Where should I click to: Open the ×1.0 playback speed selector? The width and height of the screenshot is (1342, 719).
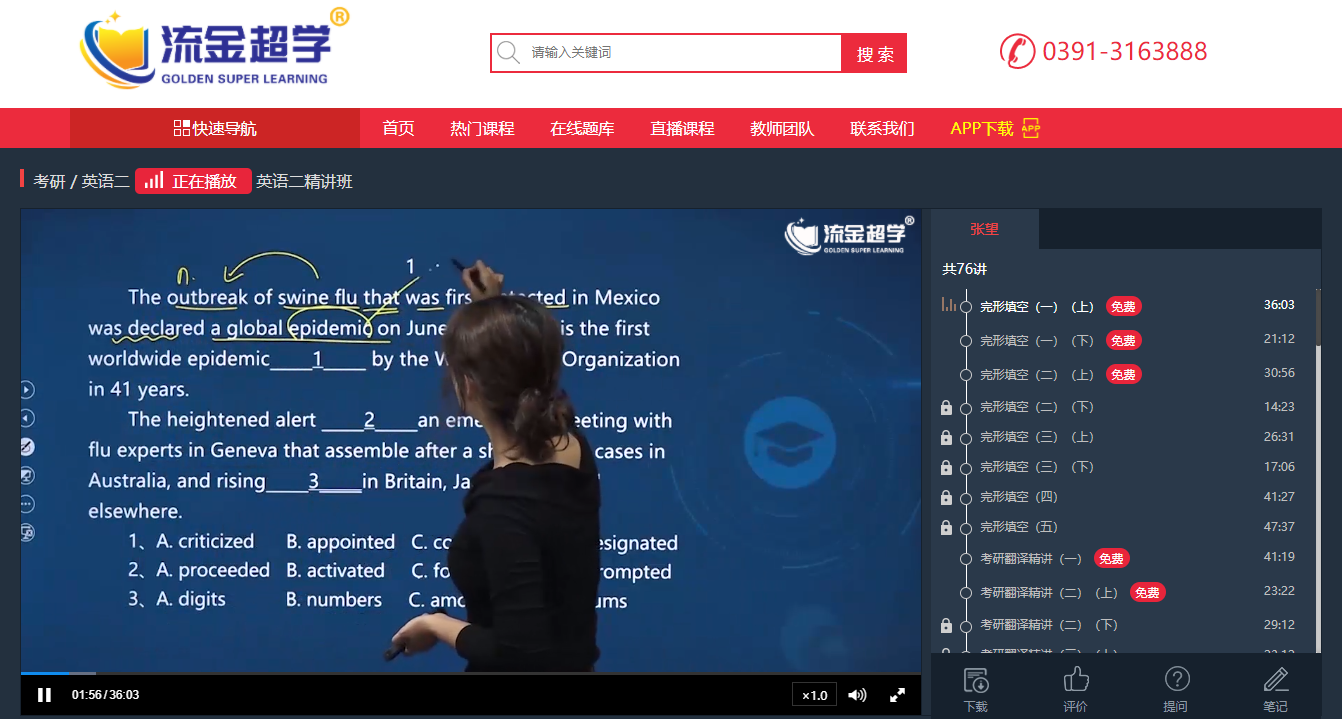click(813, 694)
